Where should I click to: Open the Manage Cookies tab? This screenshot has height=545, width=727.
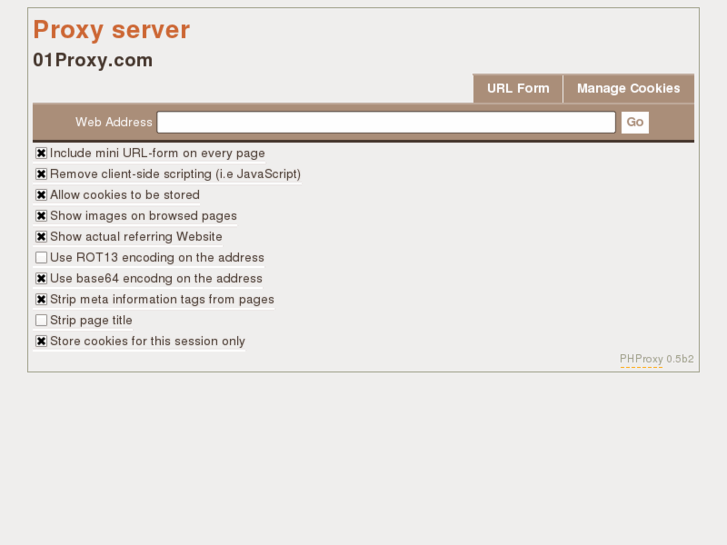coord(628,88)
